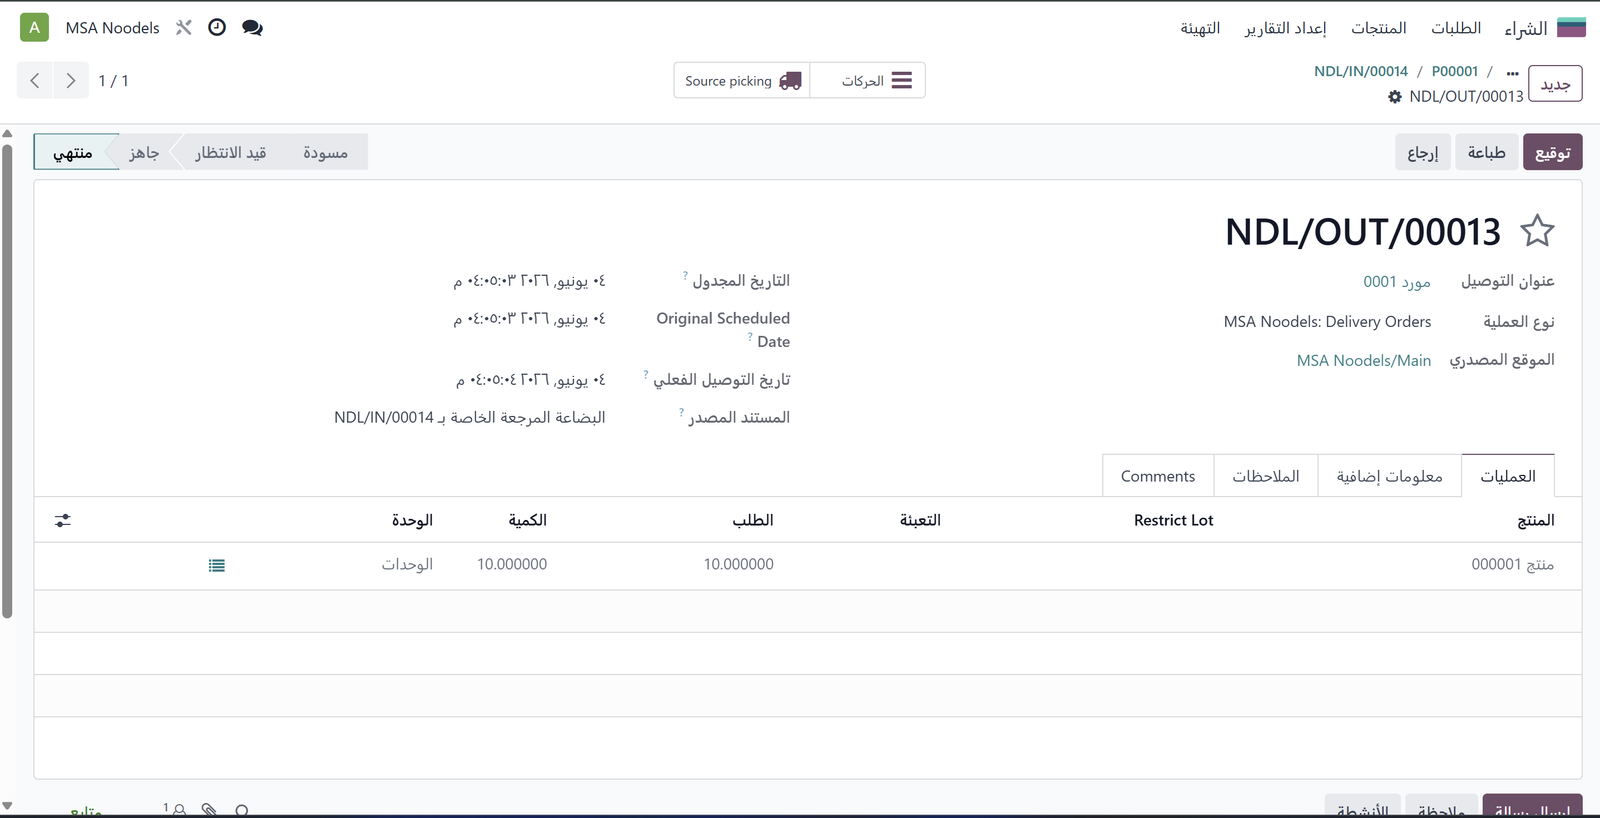The image size is (1600, 818).
Task: Select the قيد الانتظار waiting status
Action: coord(231,152)
